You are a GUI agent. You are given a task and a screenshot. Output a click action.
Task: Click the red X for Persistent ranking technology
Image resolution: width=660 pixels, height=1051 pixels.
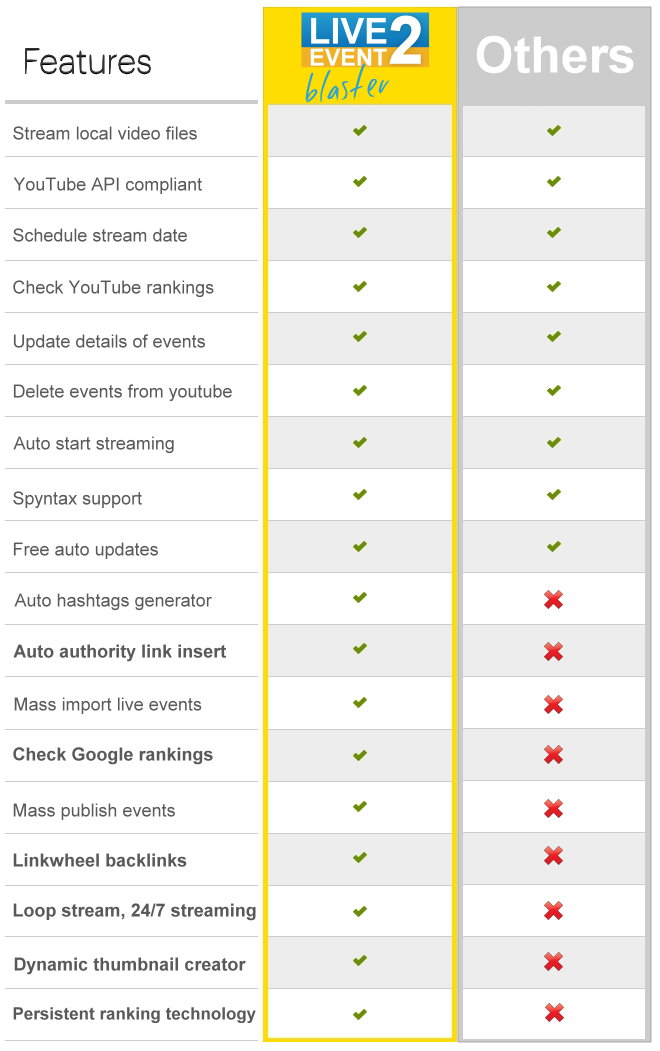point(554,1012)
